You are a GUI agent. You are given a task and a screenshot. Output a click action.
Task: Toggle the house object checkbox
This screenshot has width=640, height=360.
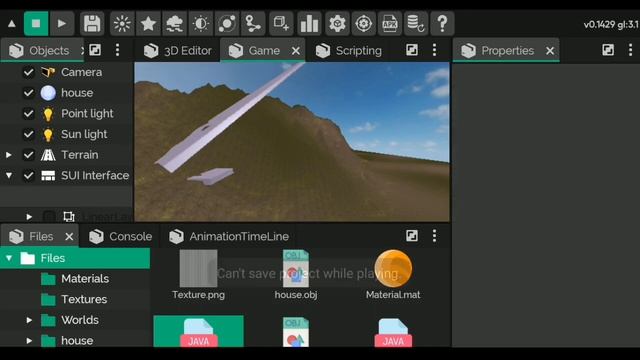(x=28, y=93)
